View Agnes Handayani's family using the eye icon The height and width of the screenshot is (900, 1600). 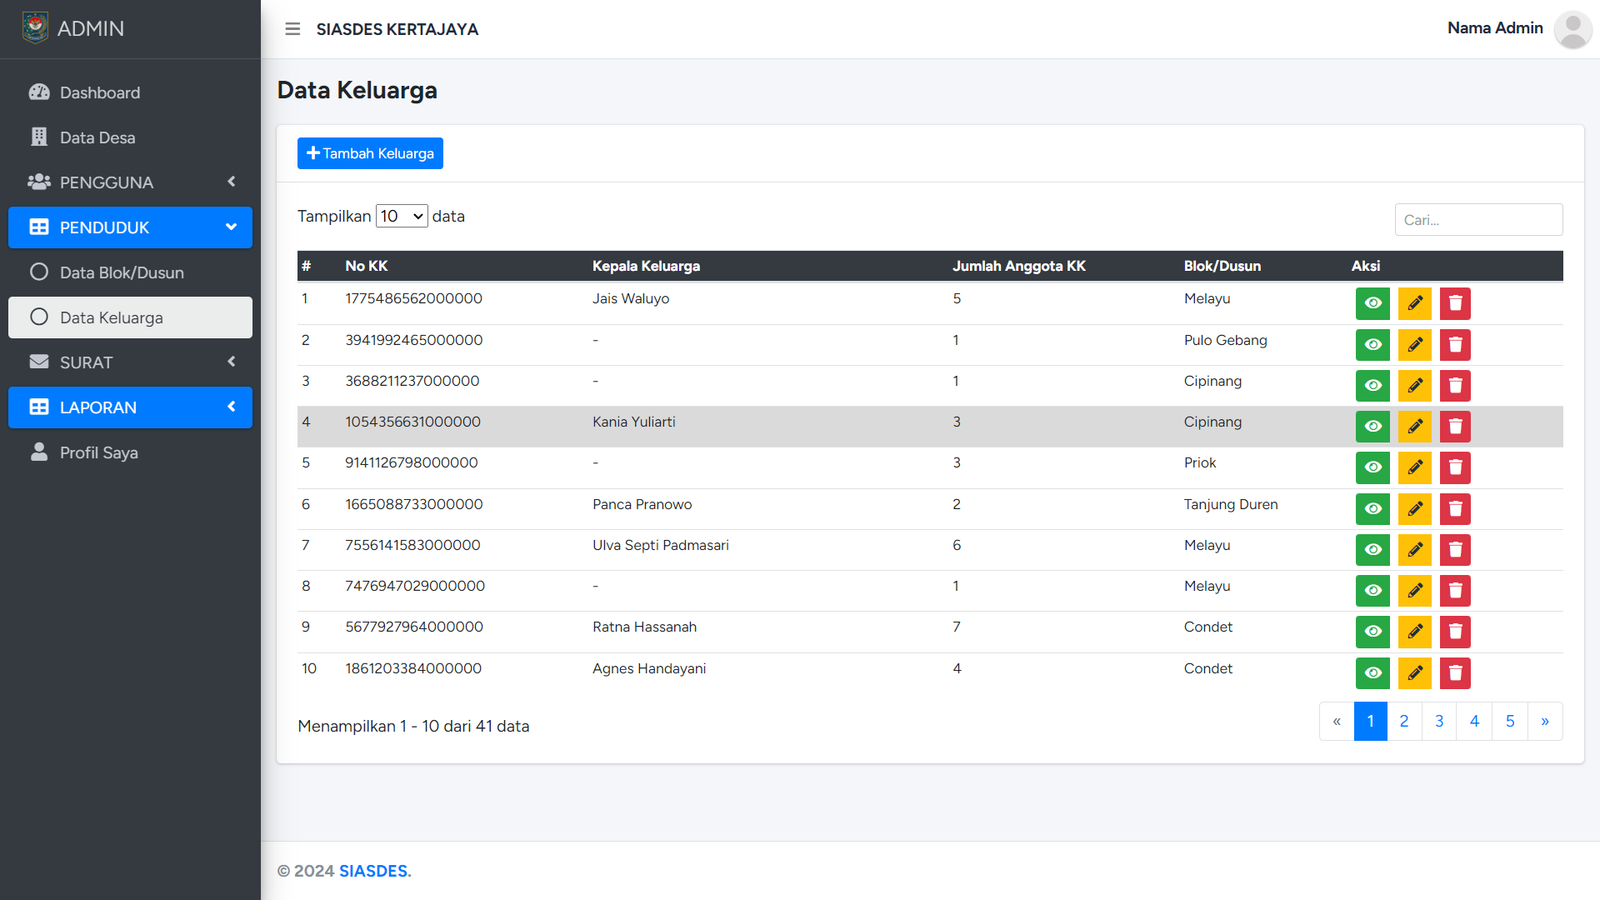point(1372,673)
